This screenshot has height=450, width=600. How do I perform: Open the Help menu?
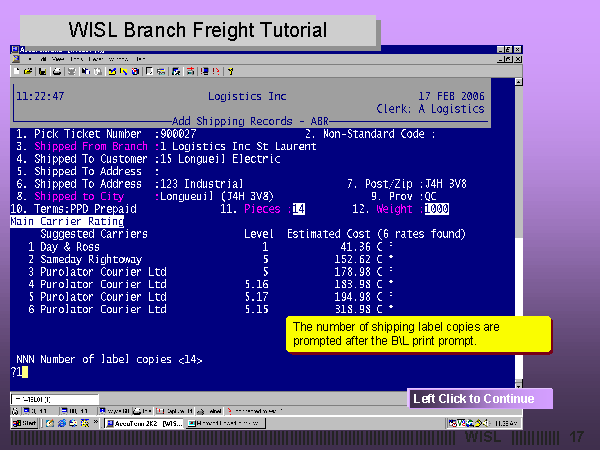[140, 59]
